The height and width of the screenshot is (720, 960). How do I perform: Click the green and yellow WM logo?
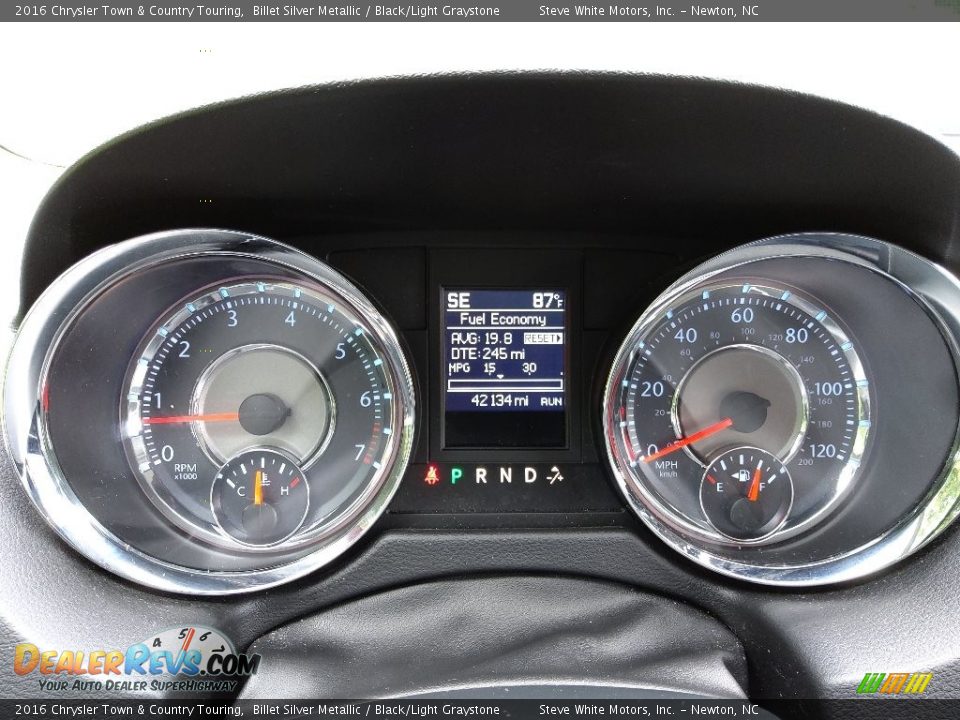coord(894,683)
